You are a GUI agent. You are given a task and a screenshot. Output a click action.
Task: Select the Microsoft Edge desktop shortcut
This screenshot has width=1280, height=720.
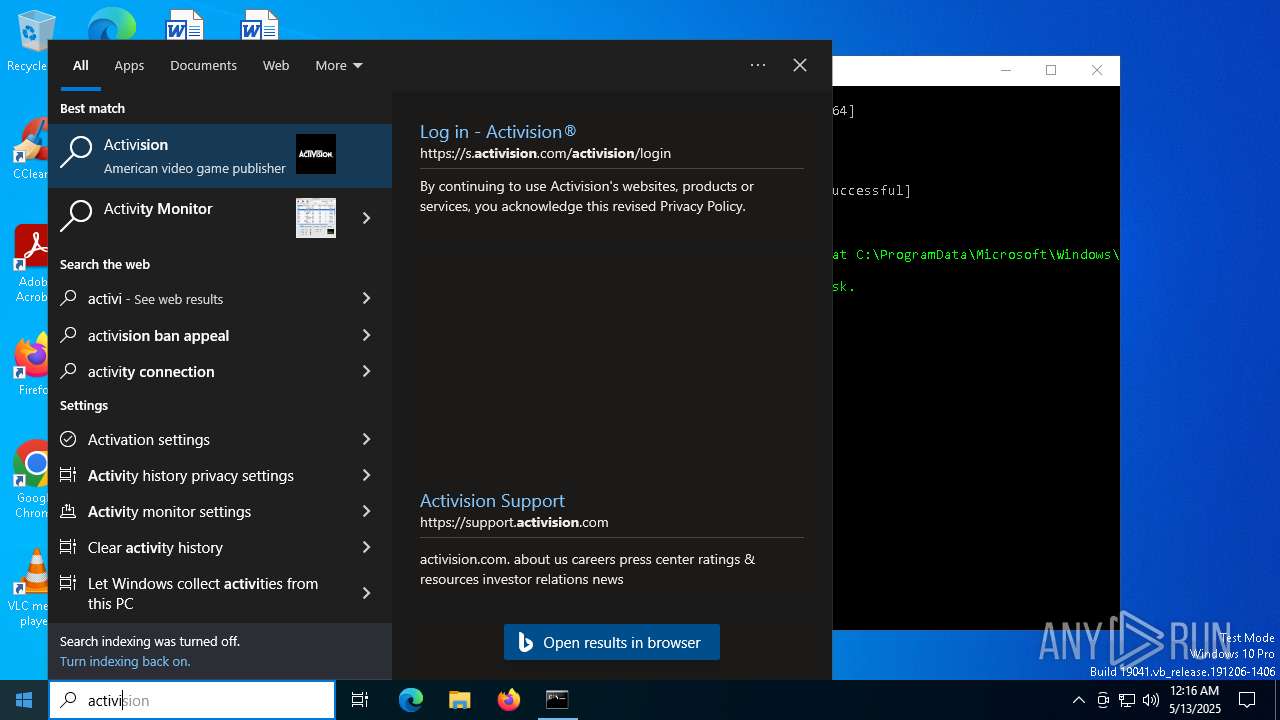(x=111, y=24)
